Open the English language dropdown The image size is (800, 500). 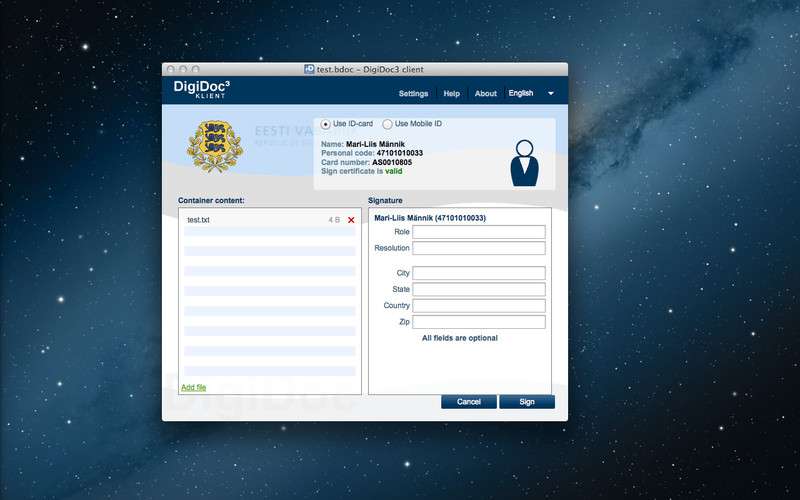[x=531, y=93]
